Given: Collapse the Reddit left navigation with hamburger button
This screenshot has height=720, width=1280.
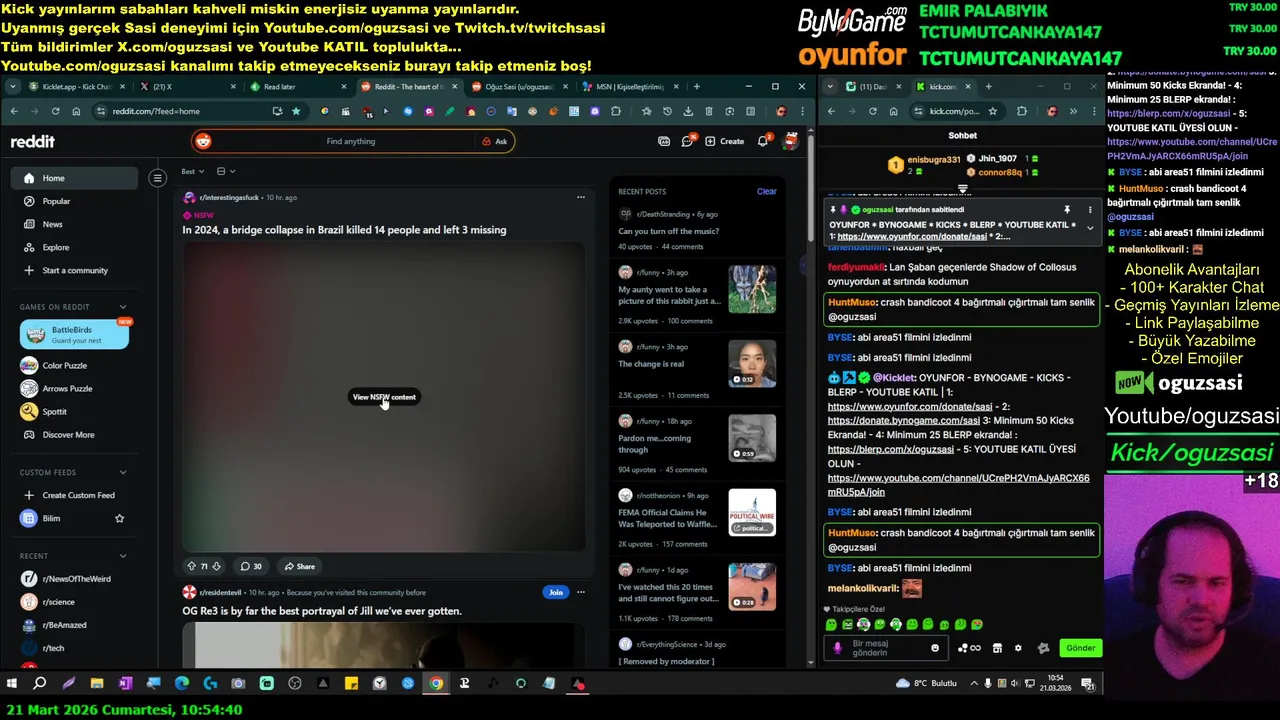Looking at the screenshot, I should 157,178.
